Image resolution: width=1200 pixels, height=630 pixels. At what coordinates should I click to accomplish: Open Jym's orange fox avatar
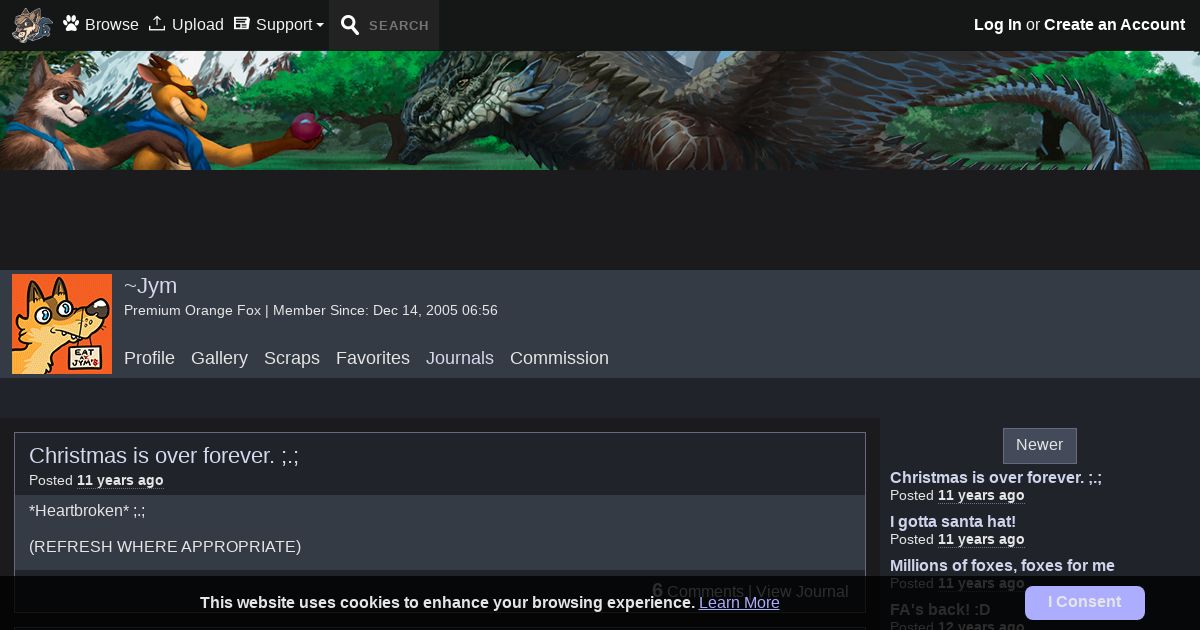point(62,324)
